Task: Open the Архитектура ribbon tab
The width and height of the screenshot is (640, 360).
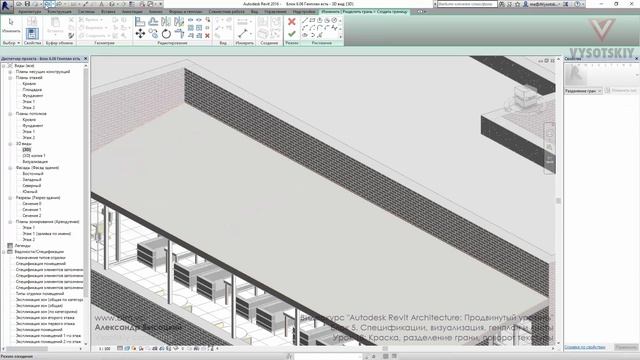Action: tap(30, 12)
